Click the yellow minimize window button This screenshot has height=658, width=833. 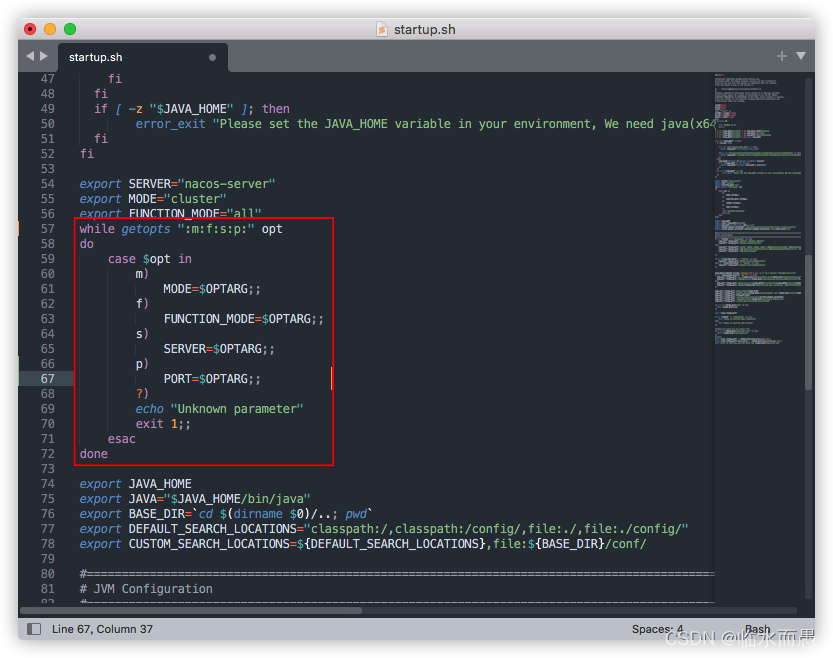(x=50, y=29)
